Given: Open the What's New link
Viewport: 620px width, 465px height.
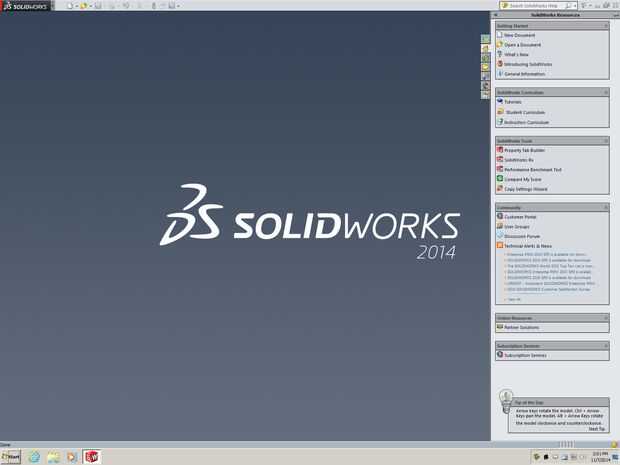Looking at the screenshot, I should tap(516, 55).
